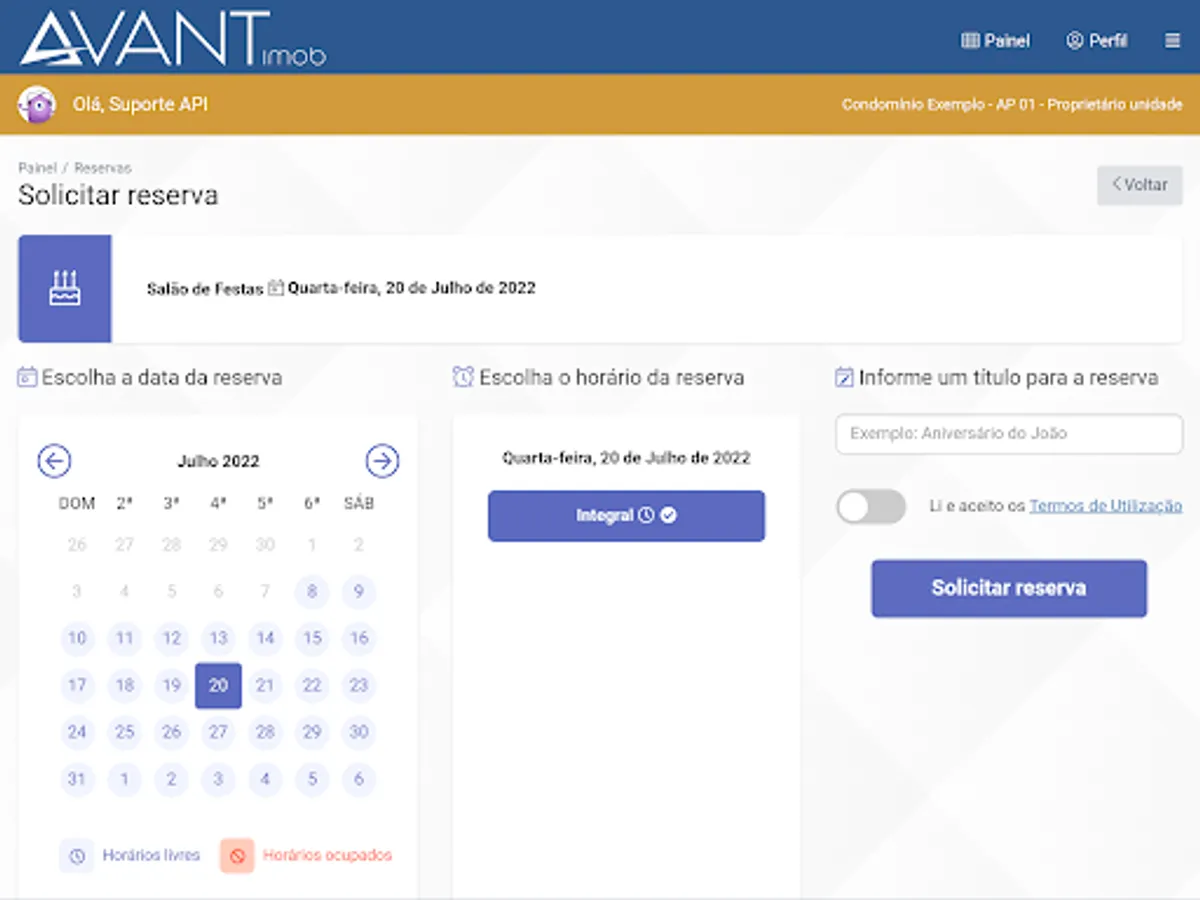The image size is (1200, 900).
Task: Click edit icon beside Informe um título
Action: [844, 377]
